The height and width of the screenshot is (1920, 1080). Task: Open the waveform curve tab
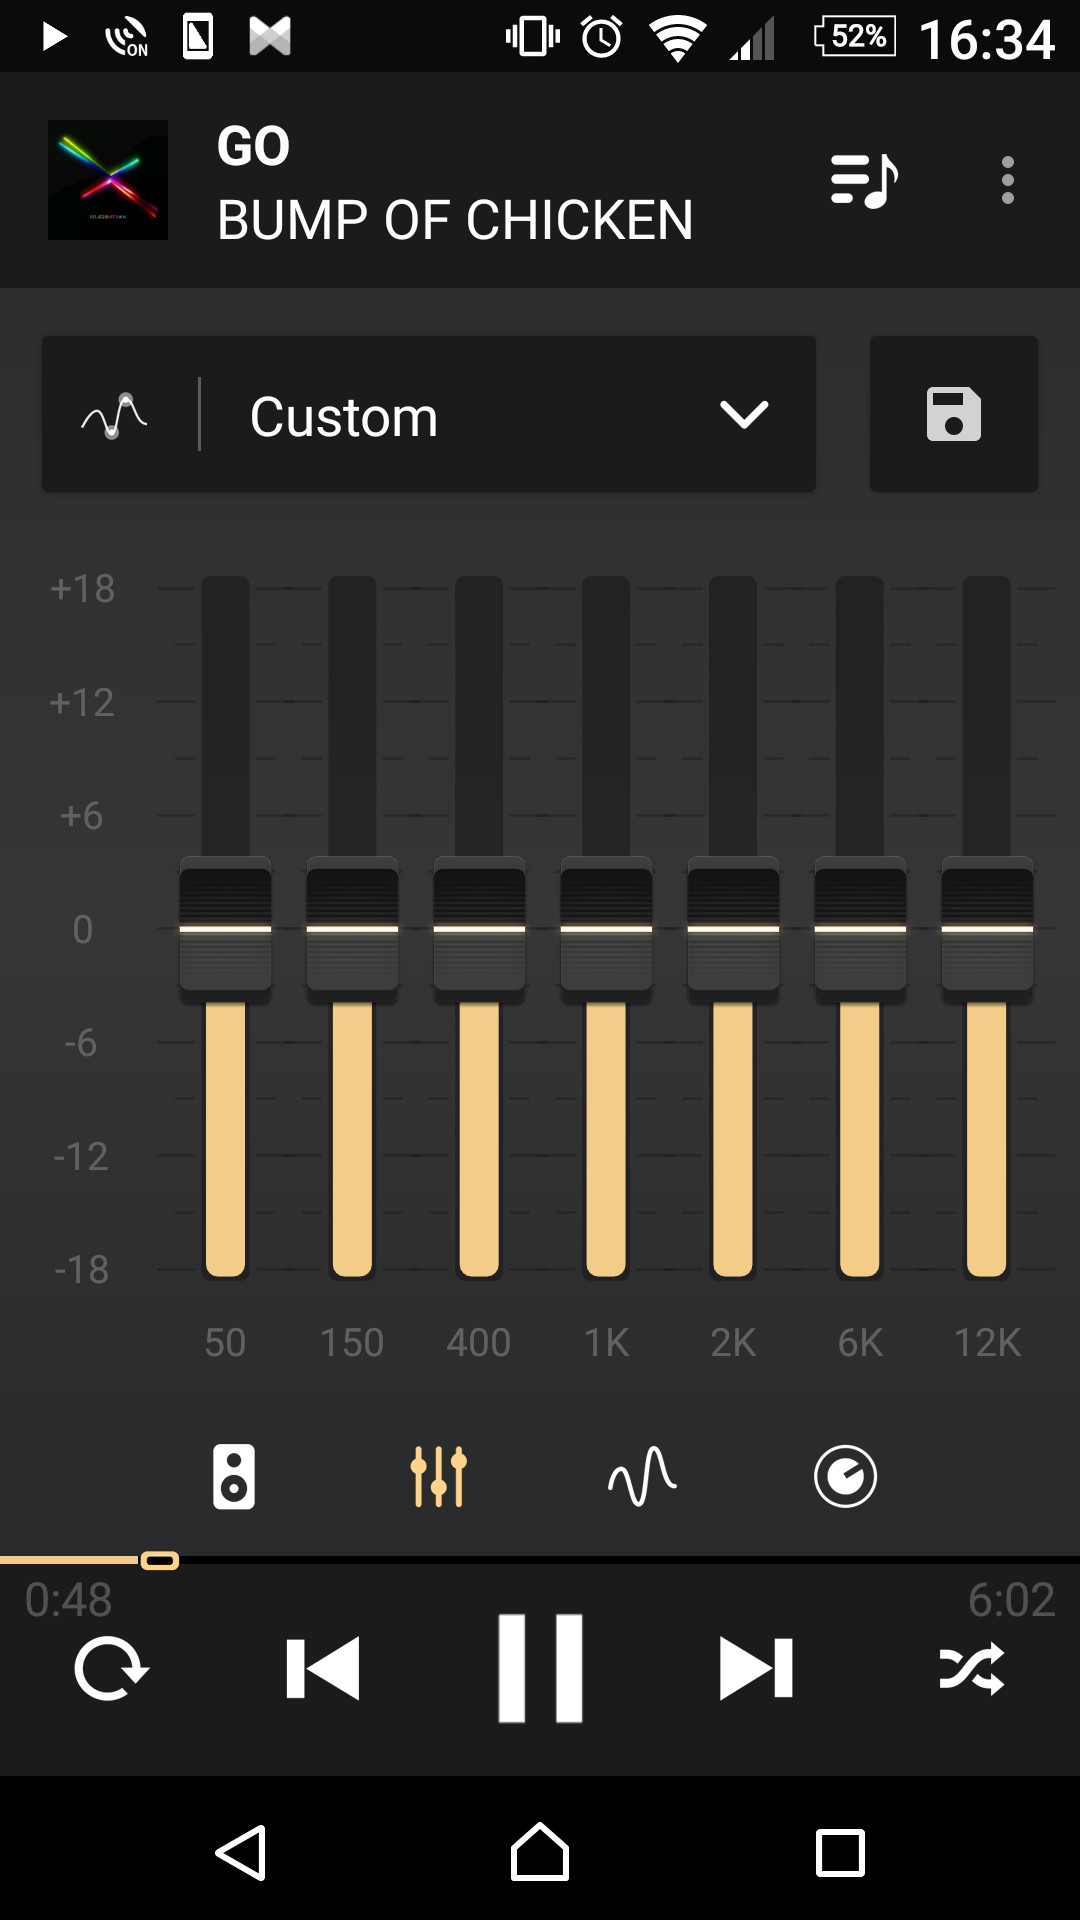pos(642,1476)
